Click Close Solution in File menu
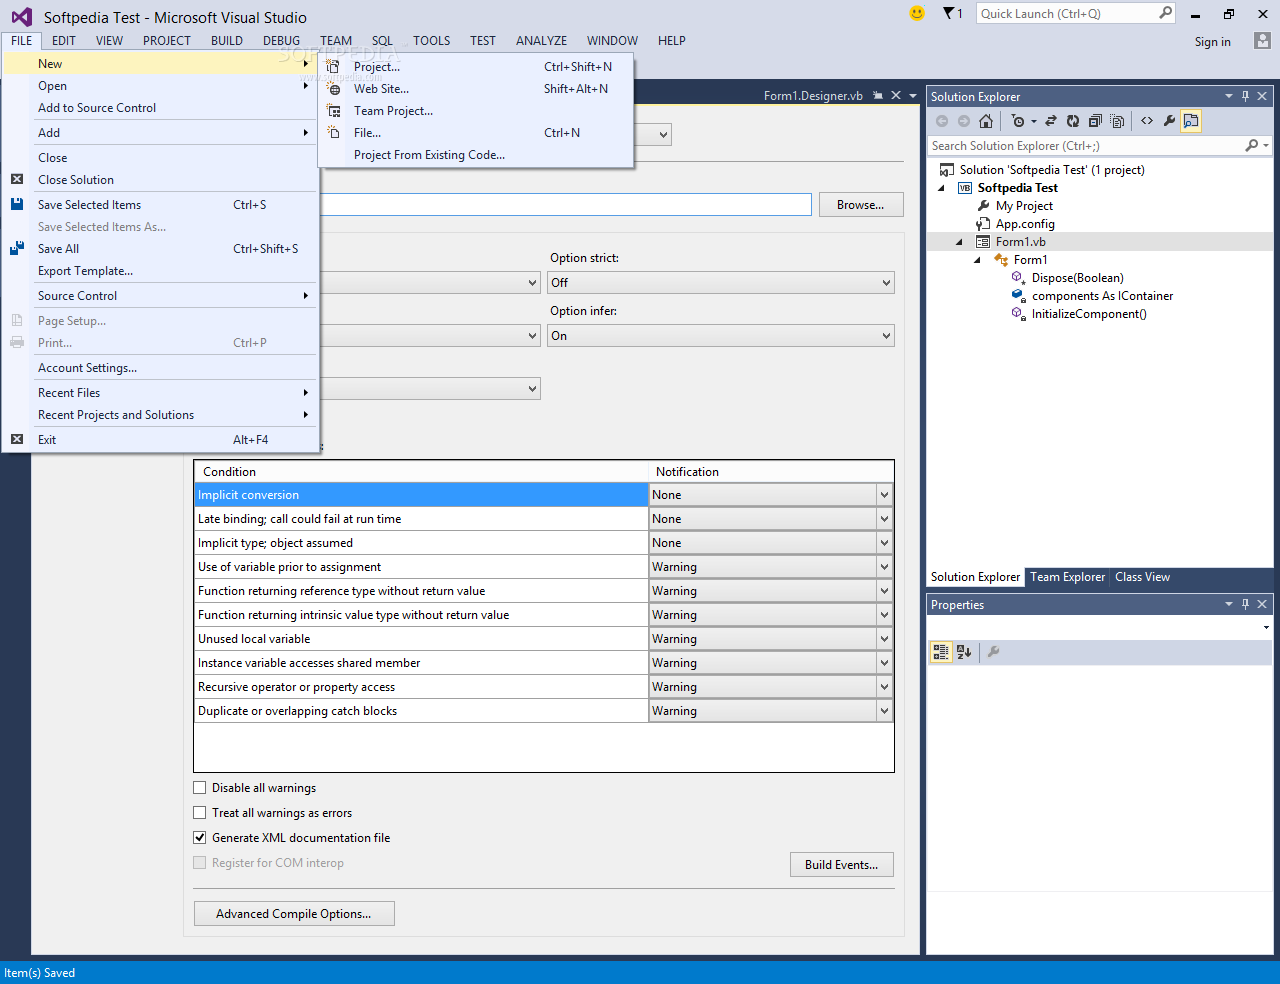The height and width of the screenshot is (984, 1280). point(161,180)
